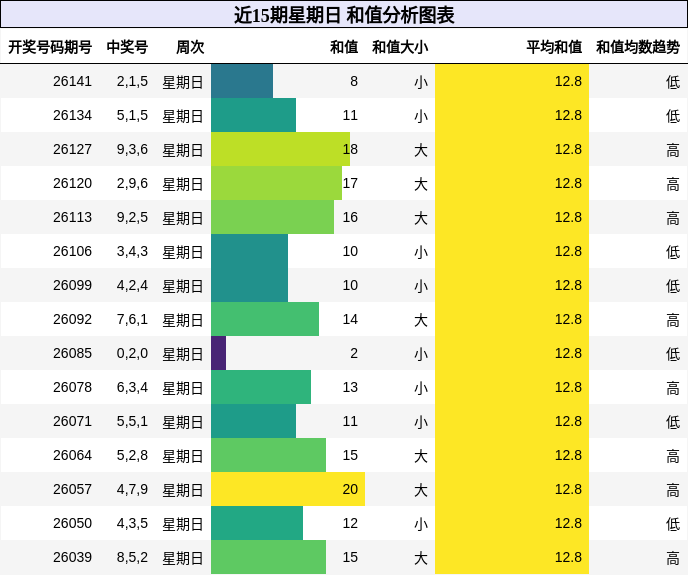Click the sum value 17 in row 26120
Screen dimensions: 688x575
[350, 183]
